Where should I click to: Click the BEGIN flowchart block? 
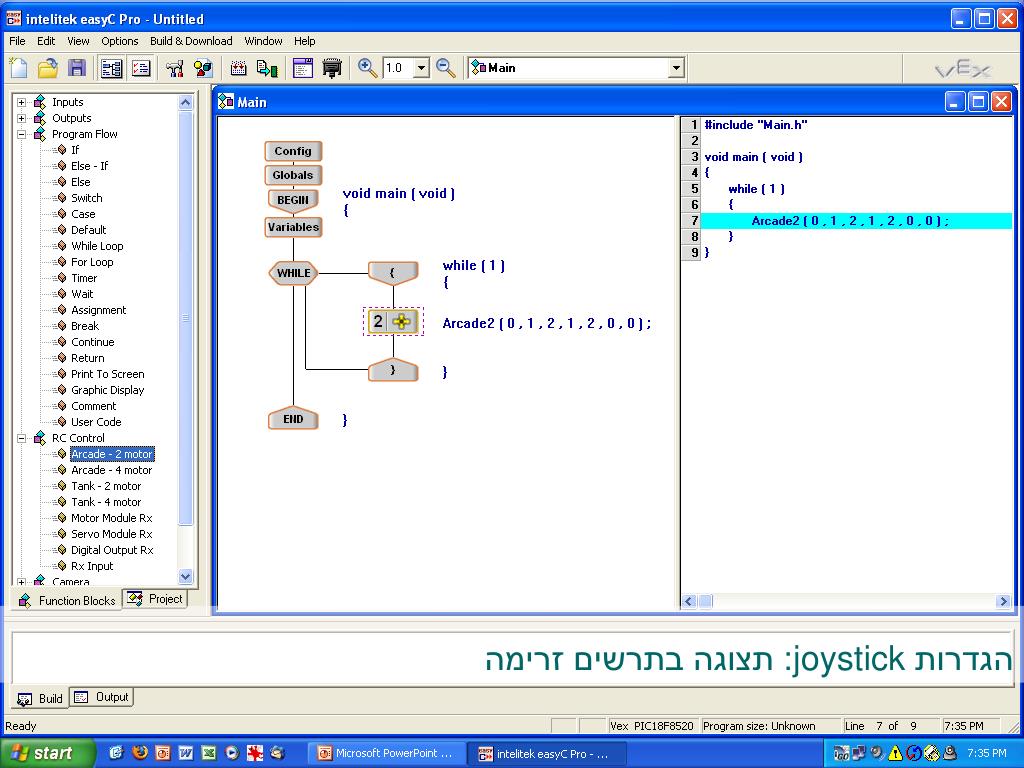coord(293,200)
